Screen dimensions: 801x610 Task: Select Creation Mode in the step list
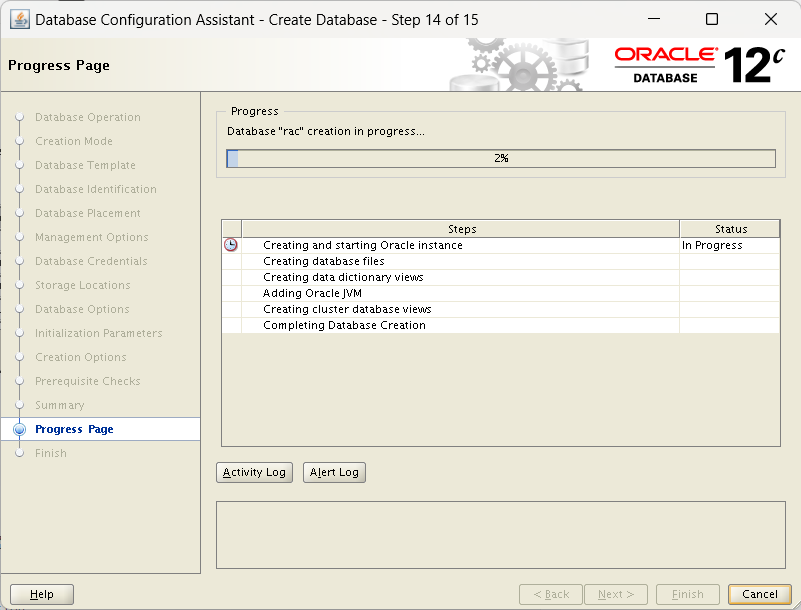(x=74, y=142)
